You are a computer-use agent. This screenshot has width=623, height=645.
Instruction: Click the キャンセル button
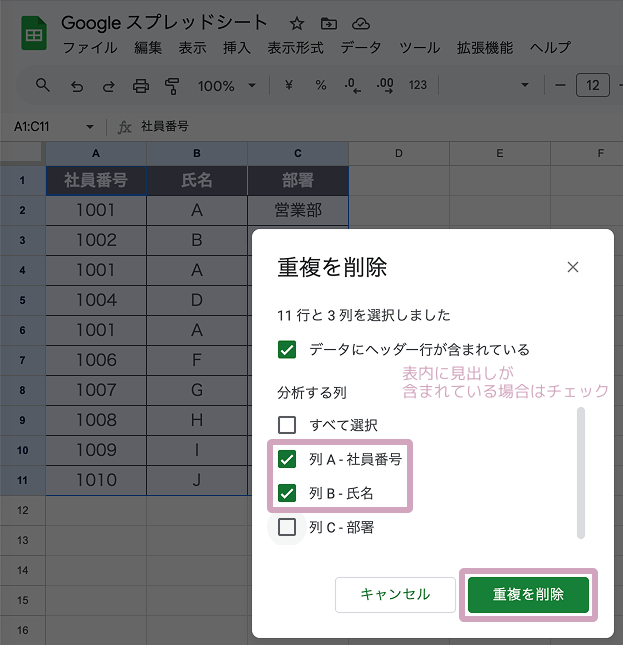(x=395, y=594)
